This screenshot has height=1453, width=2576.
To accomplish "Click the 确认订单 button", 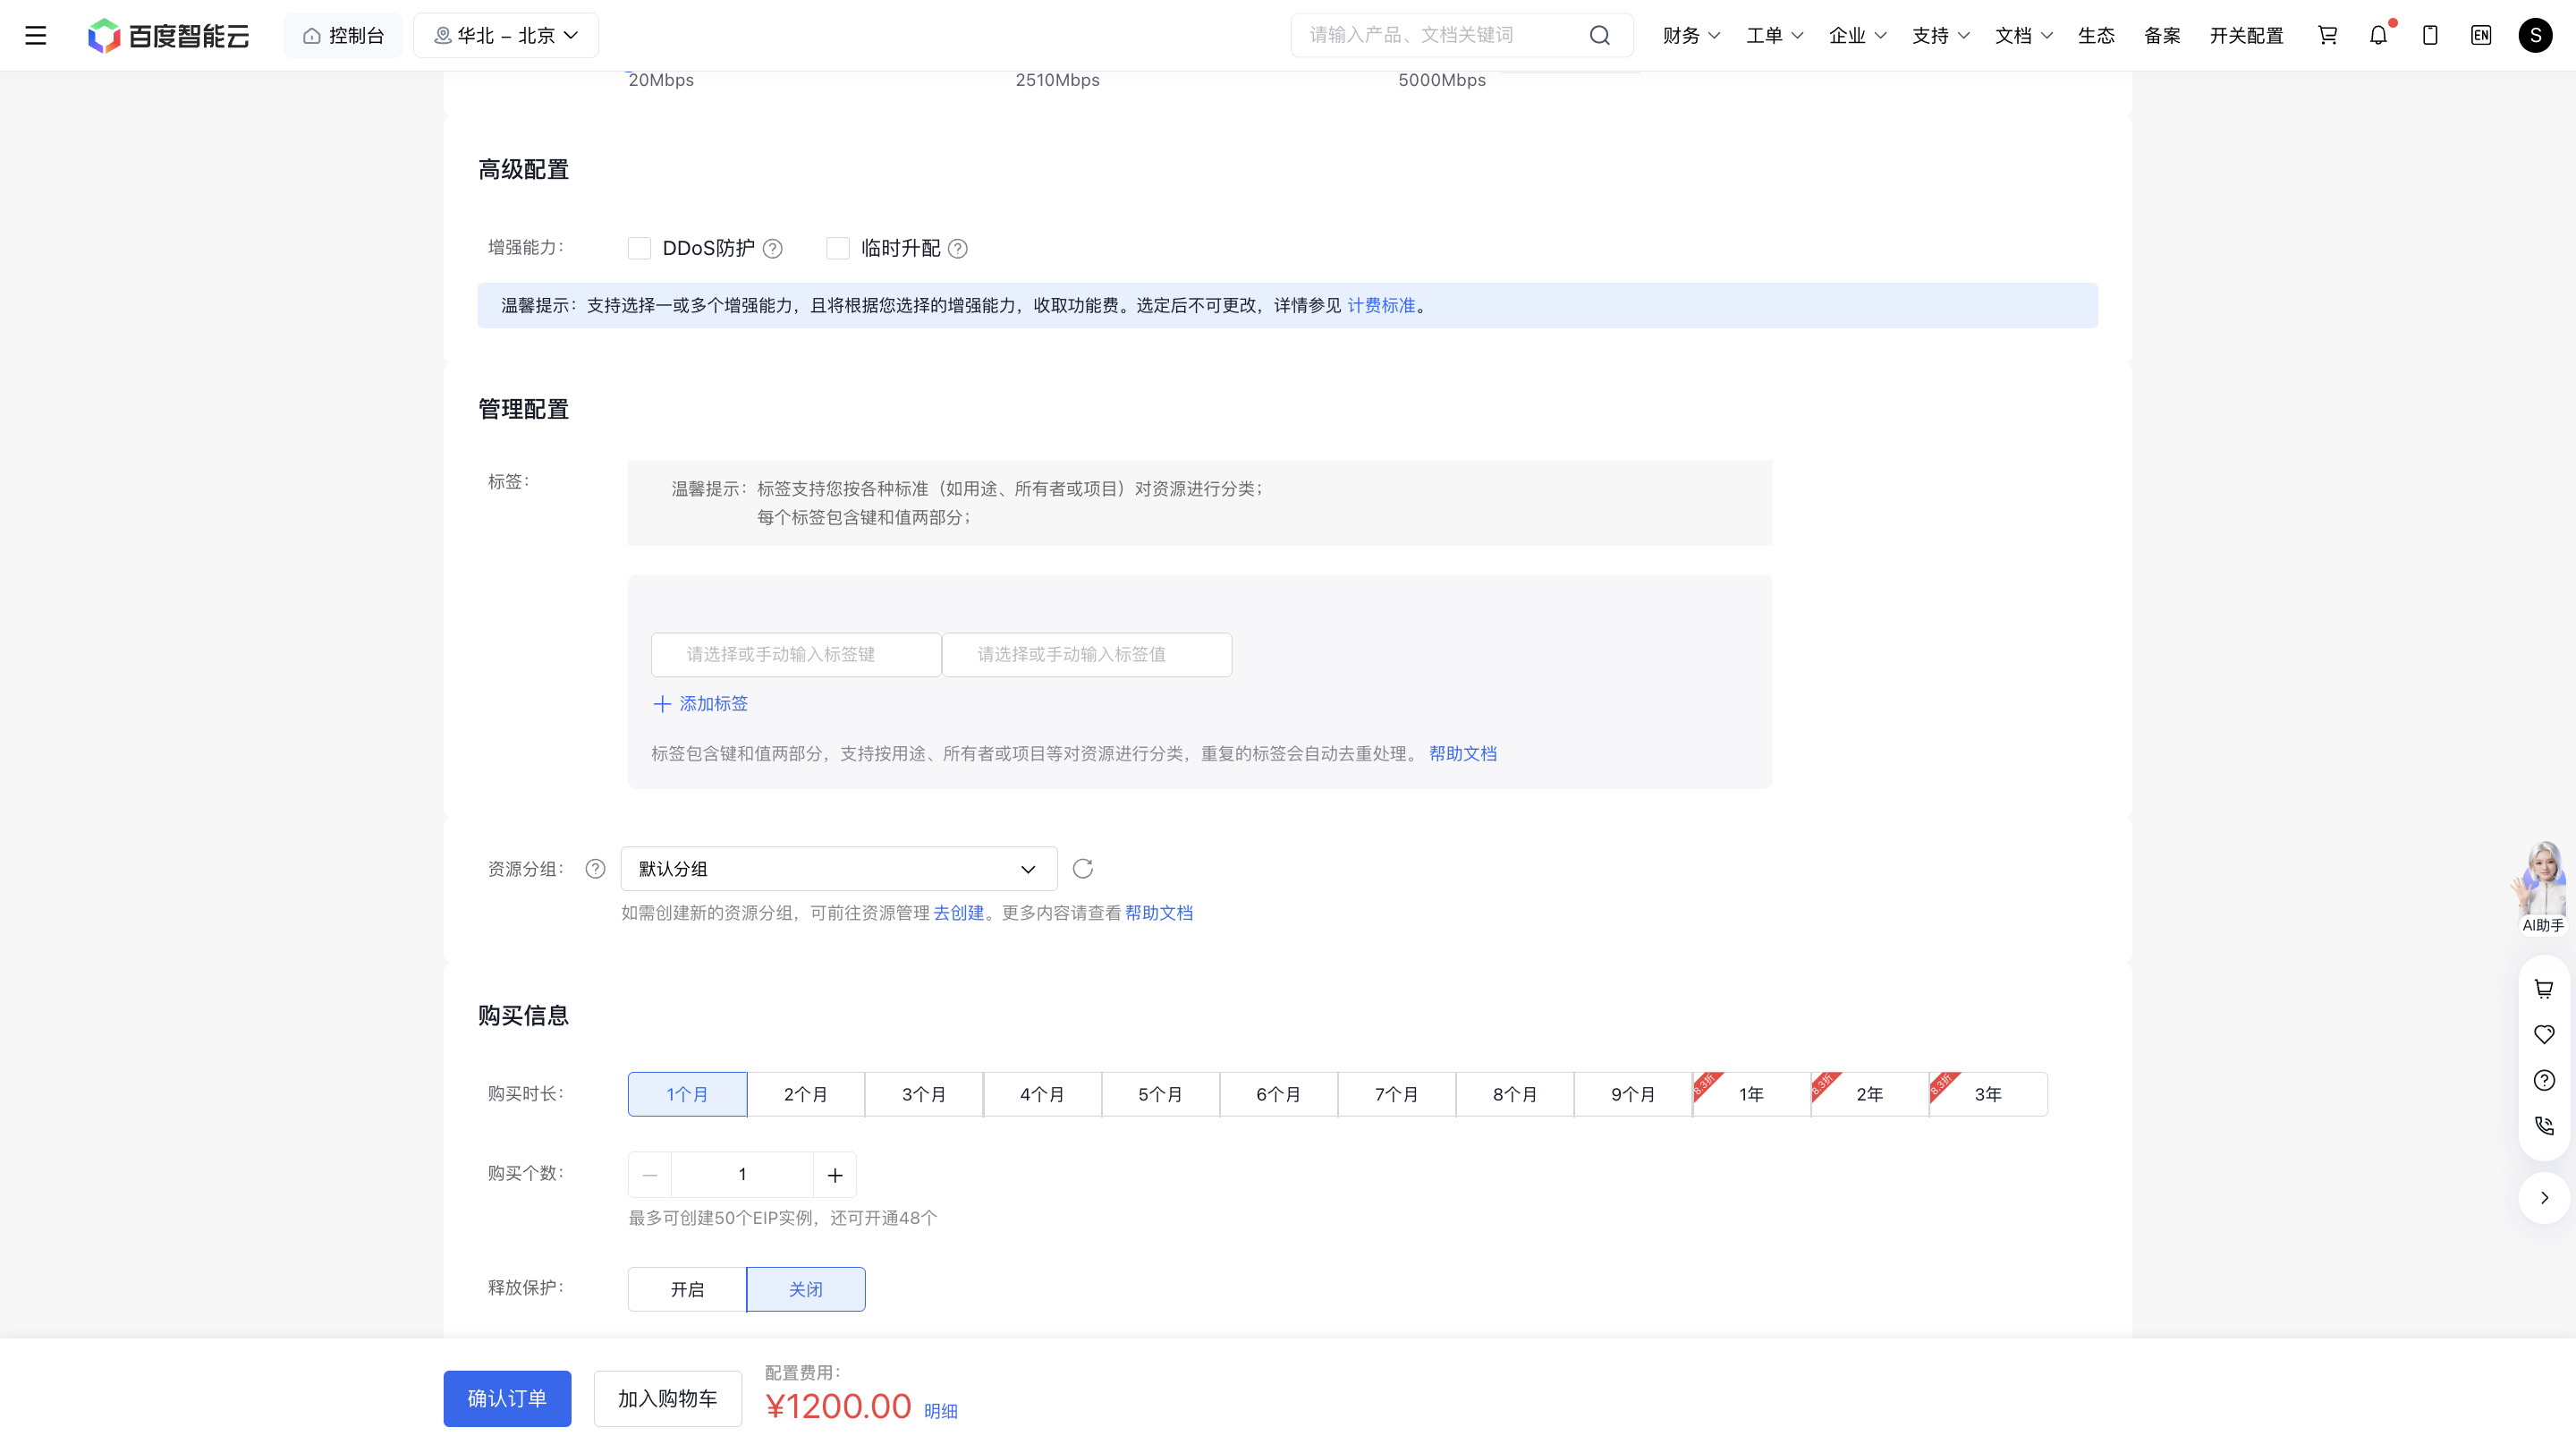I will point(507,1398).
